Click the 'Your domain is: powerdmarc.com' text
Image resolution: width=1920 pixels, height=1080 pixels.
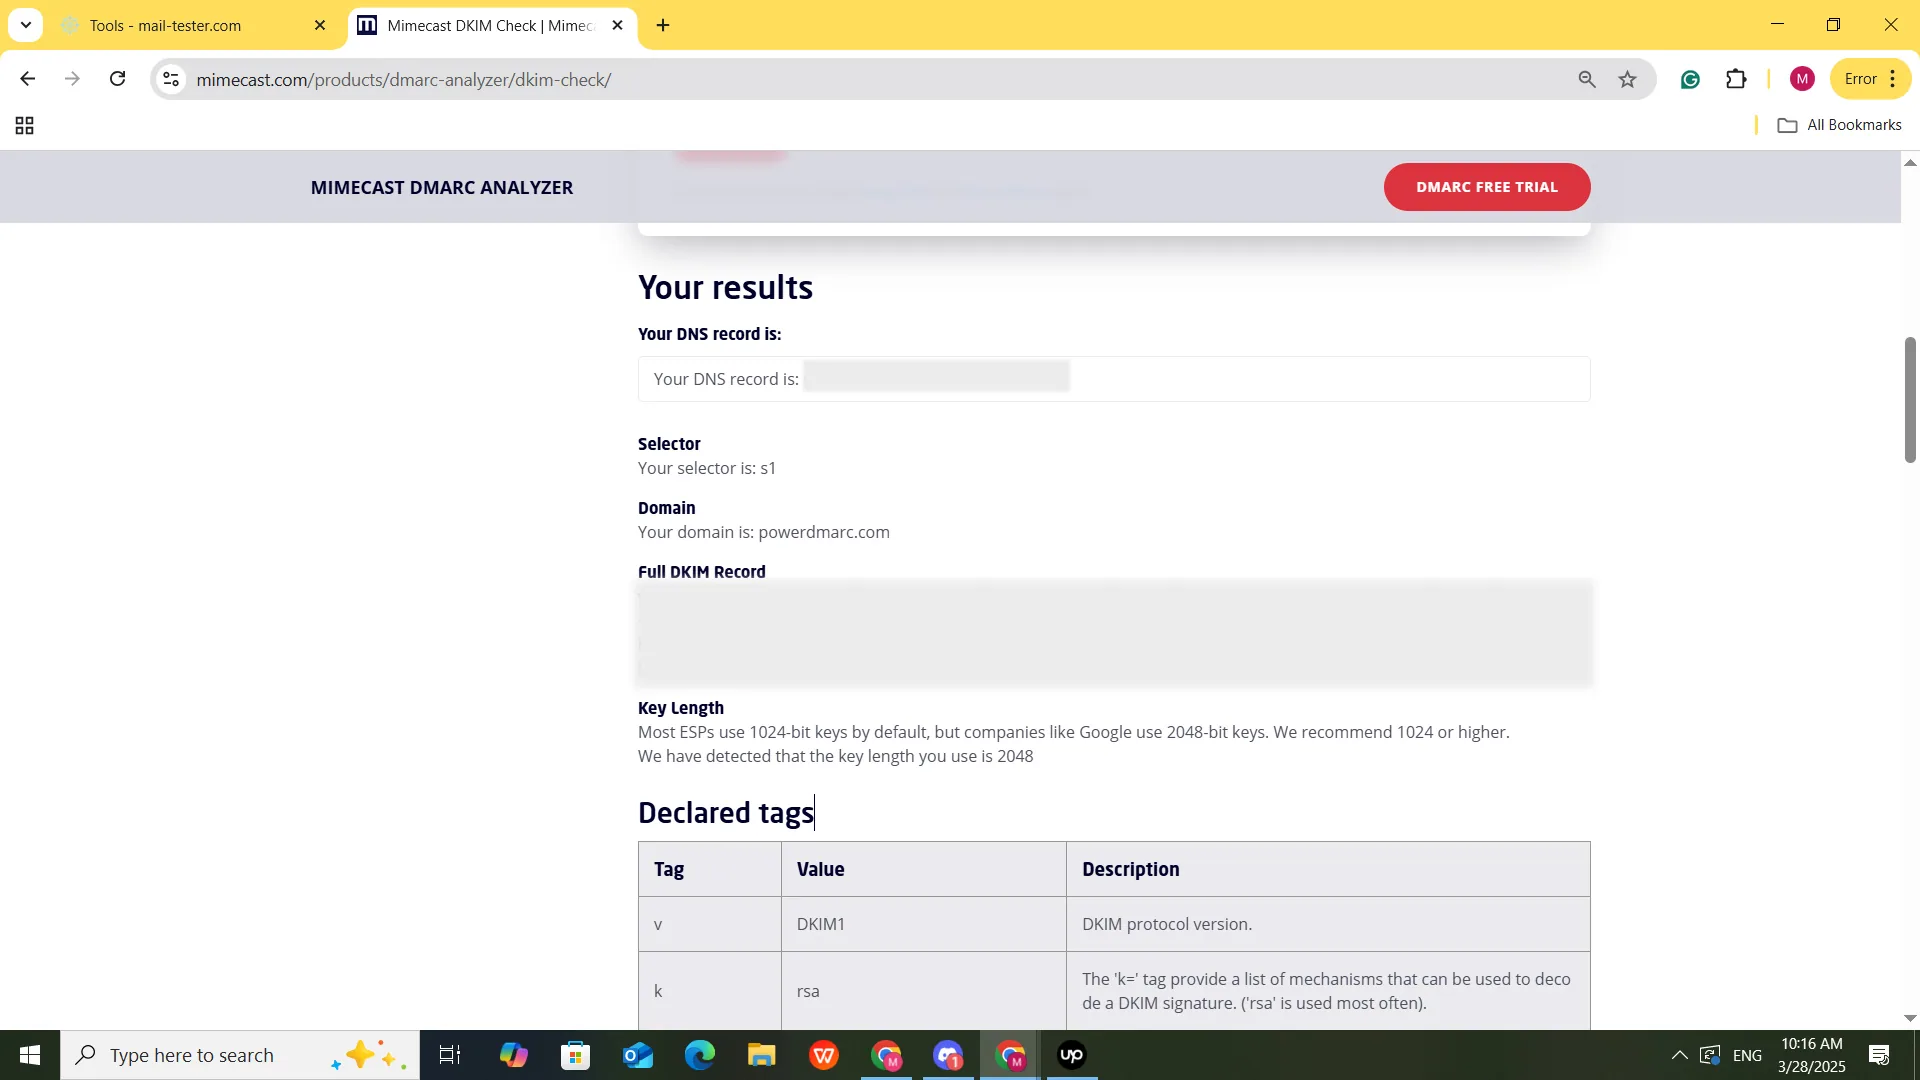tap(764, 532)
